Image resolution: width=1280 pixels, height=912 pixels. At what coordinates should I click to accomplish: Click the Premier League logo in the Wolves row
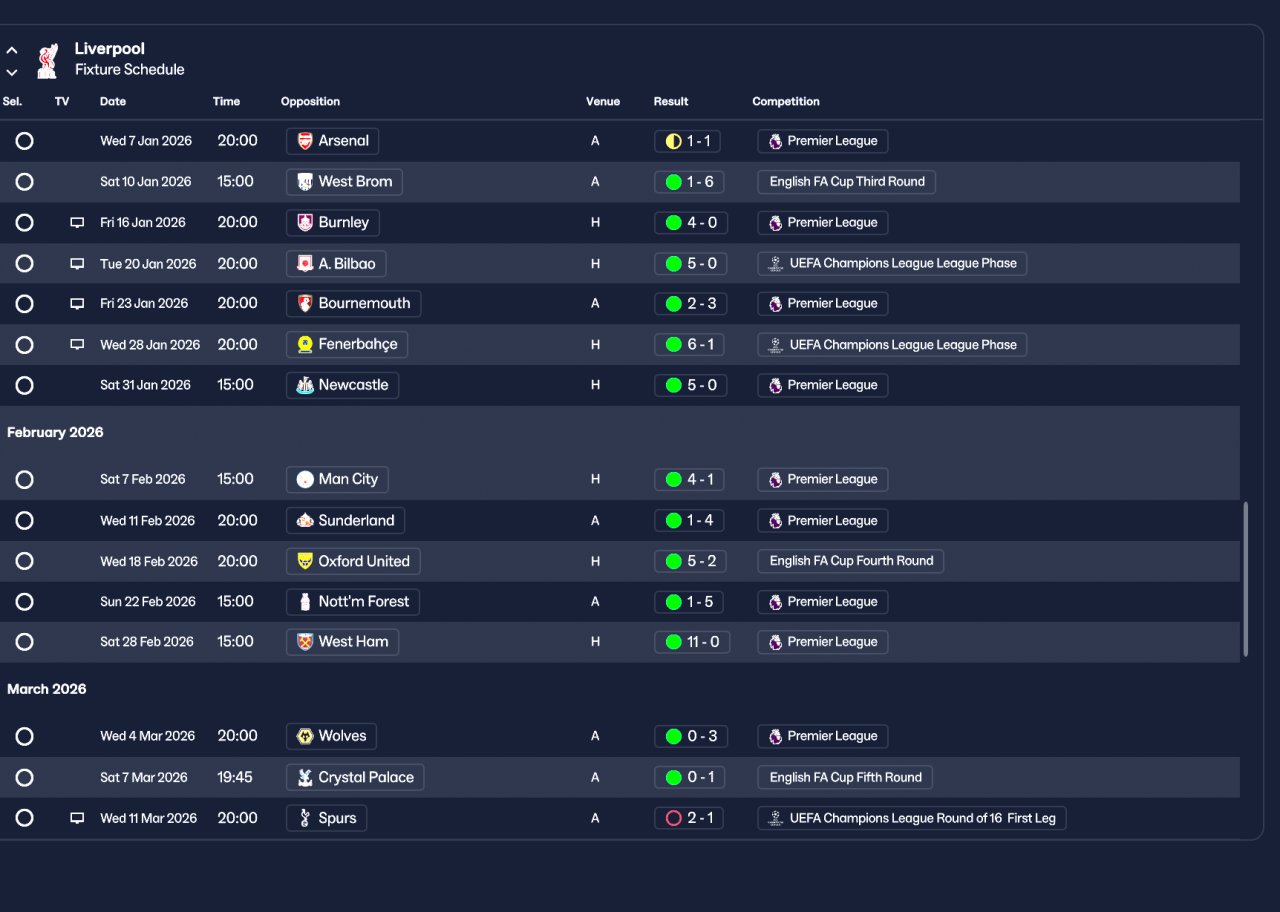pyautogui.click(x=775, y=737)
